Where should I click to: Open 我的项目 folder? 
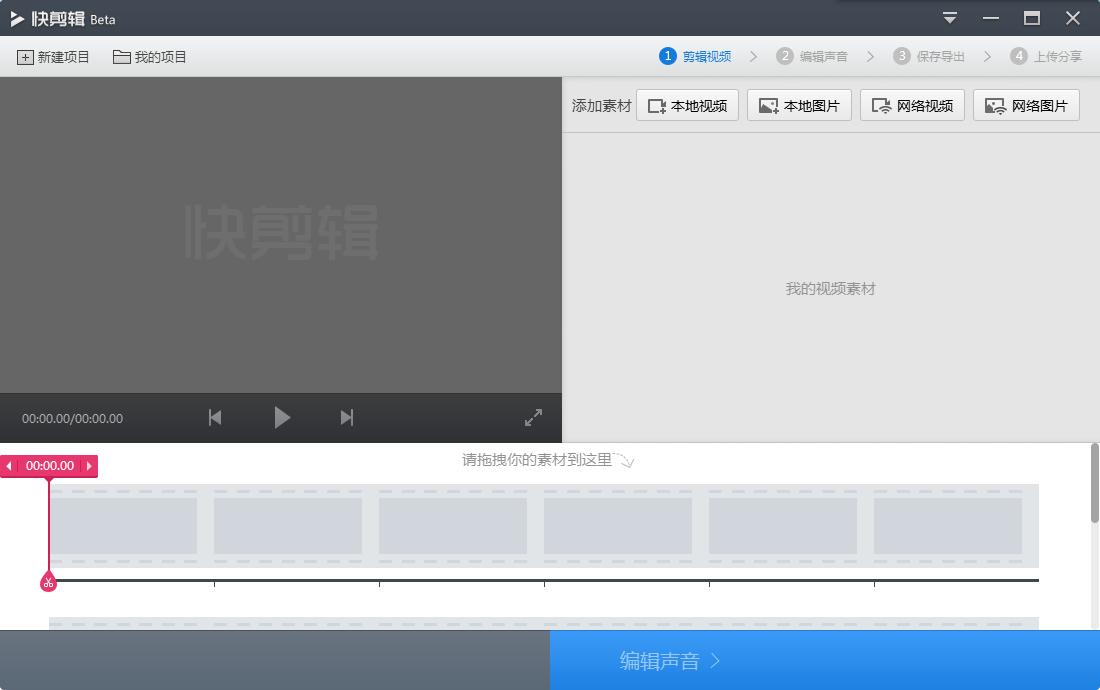149,57
